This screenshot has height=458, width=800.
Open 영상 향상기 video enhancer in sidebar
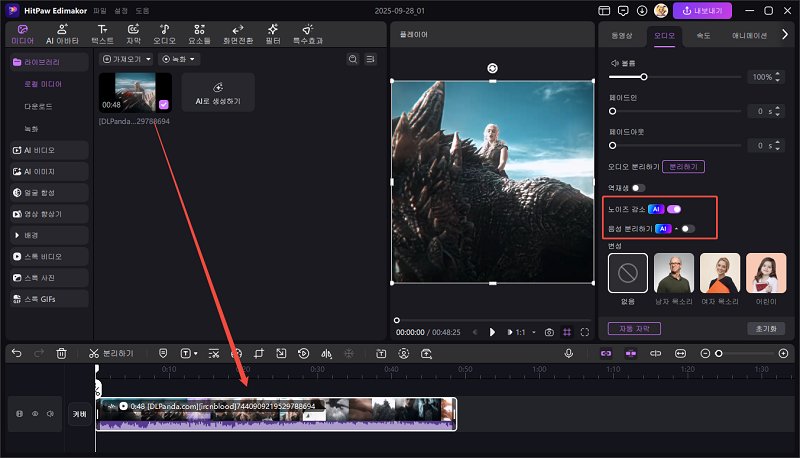(x=49, y=214)
